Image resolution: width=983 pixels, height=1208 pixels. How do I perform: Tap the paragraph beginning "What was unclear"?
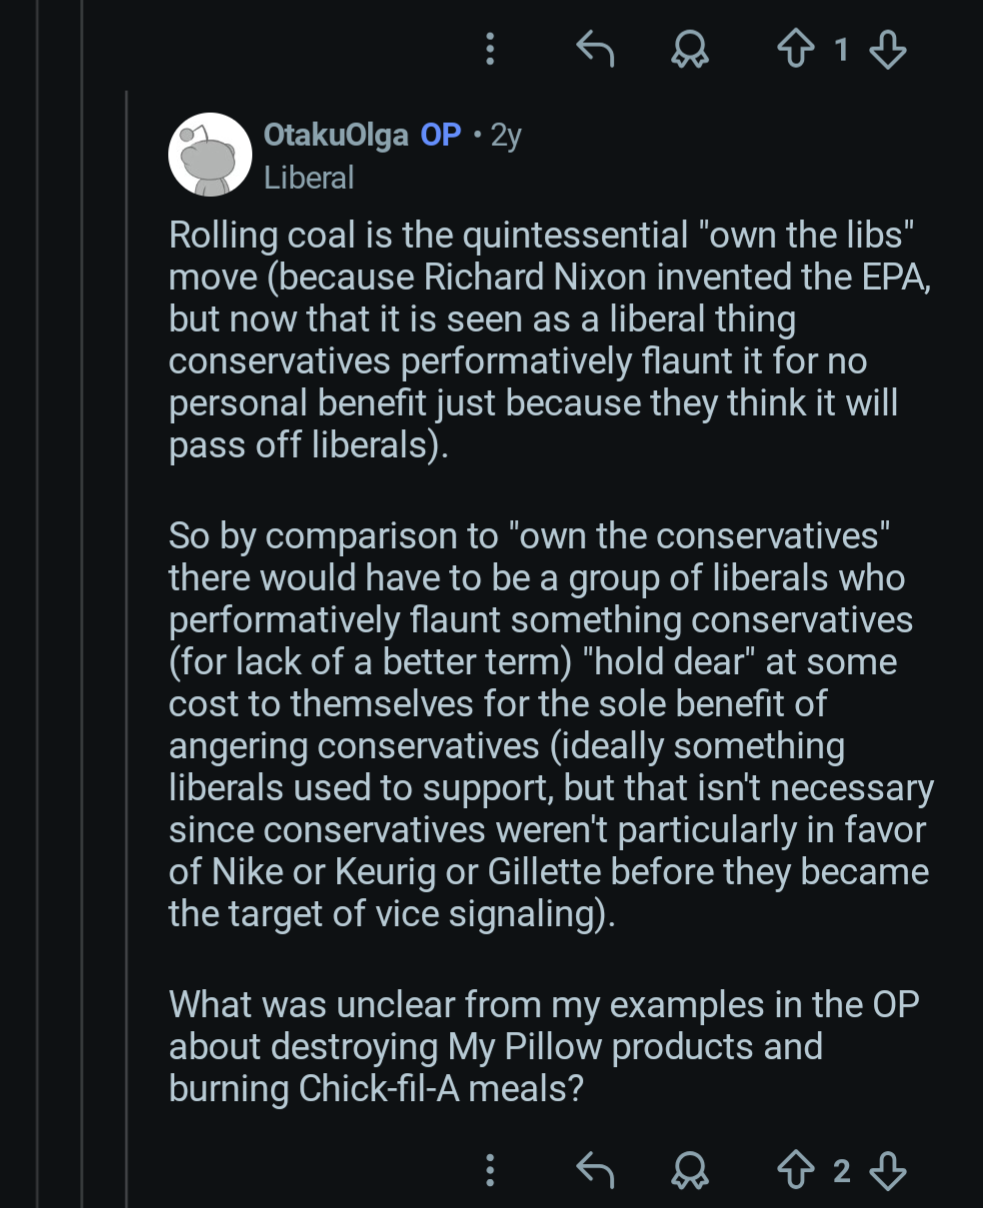click(540, 1046)
